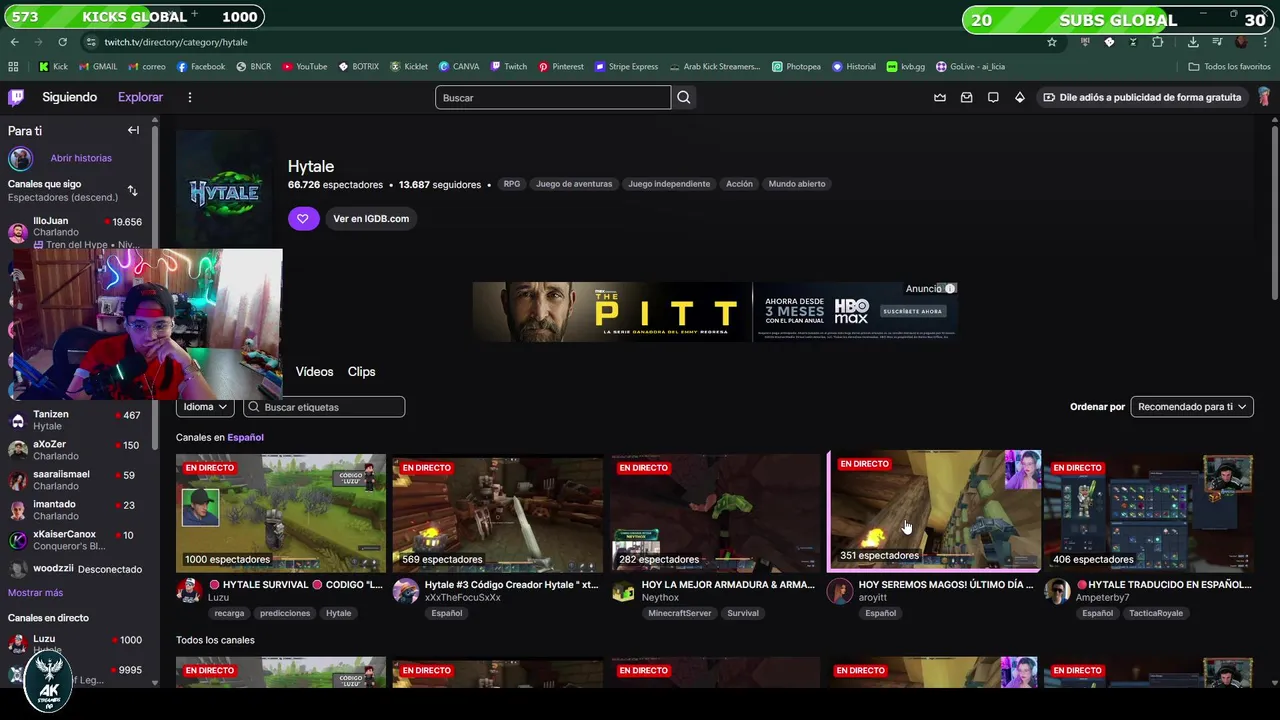The height and width of the screenshot is (720, 1280).
Task: Open the Vídeos tab
Action: tap(314, 371)
